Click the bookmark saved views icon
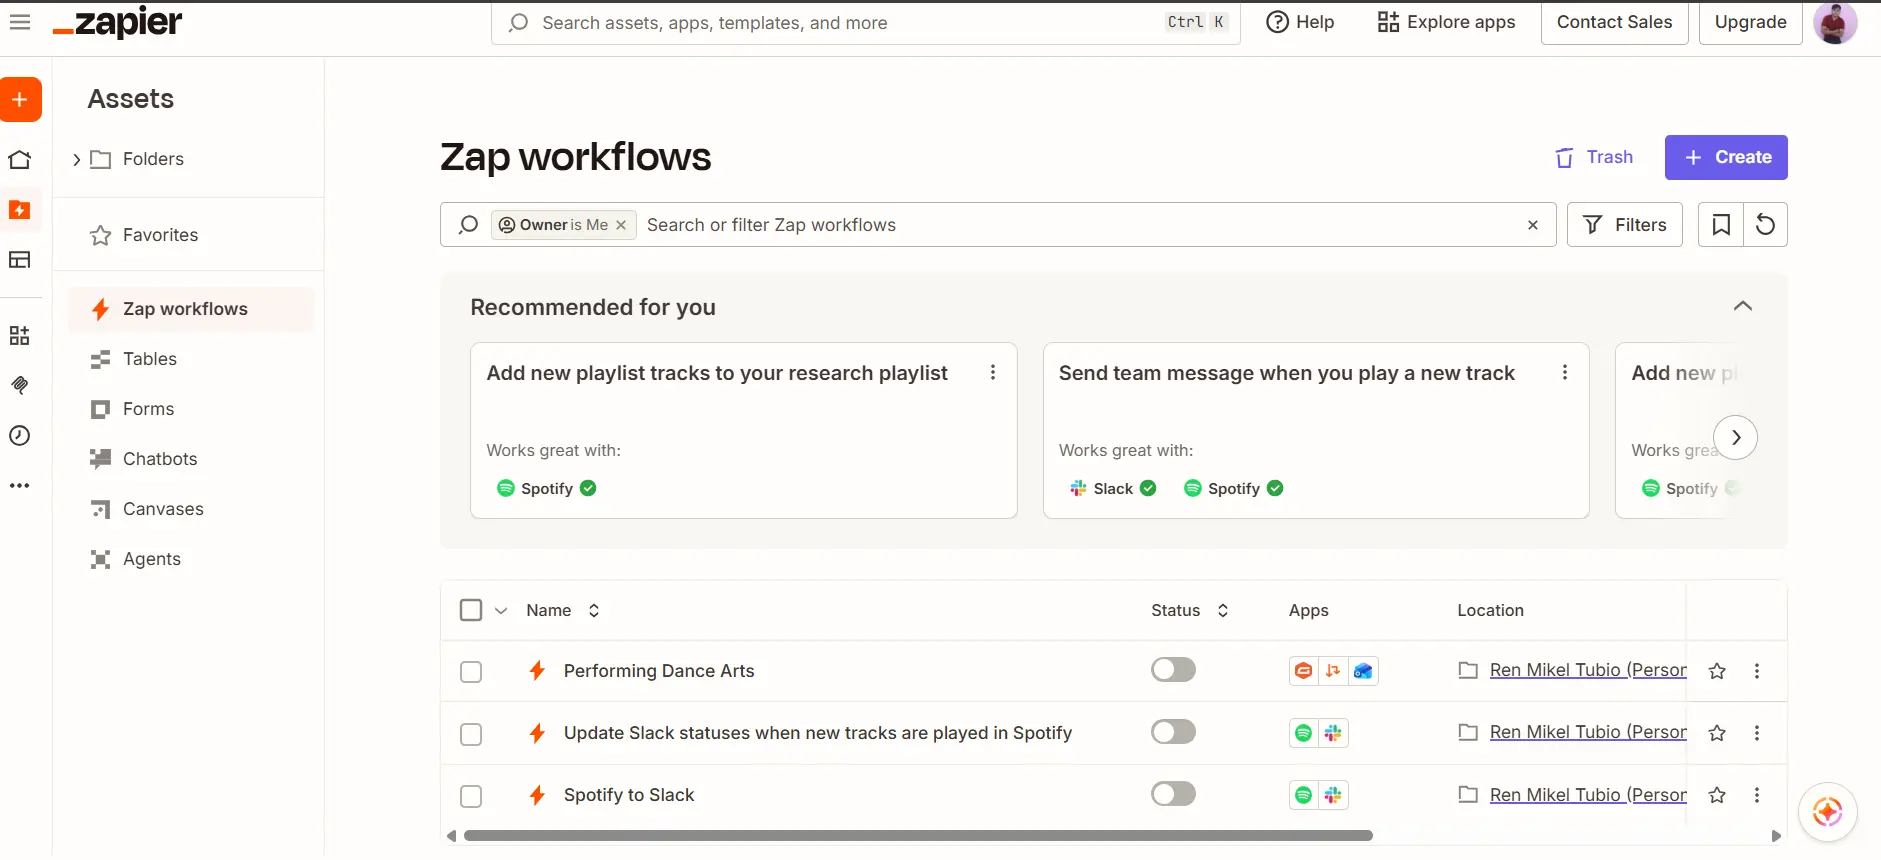The height and width of the screenshot is (860, 1881). click(x=1721, y=225)
